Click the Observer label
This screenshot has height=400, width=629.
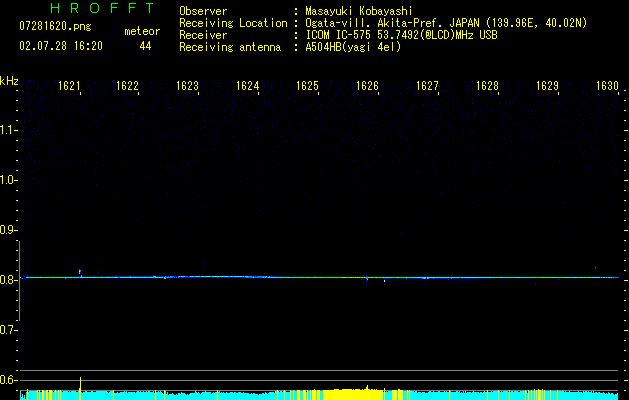[203, 11]
